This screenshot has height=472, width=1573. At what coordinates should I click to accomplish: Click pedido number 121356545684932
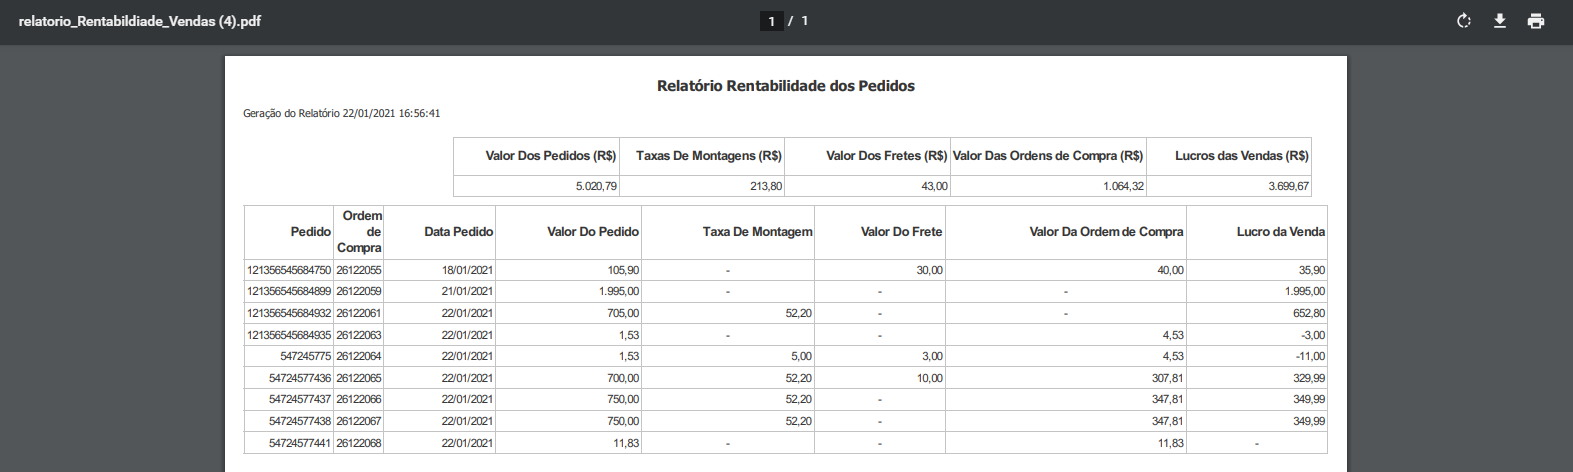coord(289,313)
